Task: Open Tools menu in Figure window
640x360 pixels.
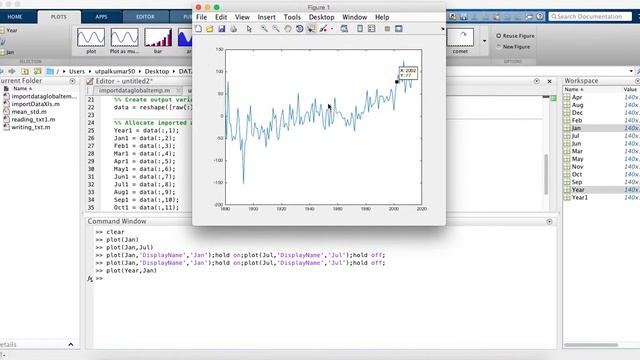Action: pyautogui.click(x=292, y=17)
